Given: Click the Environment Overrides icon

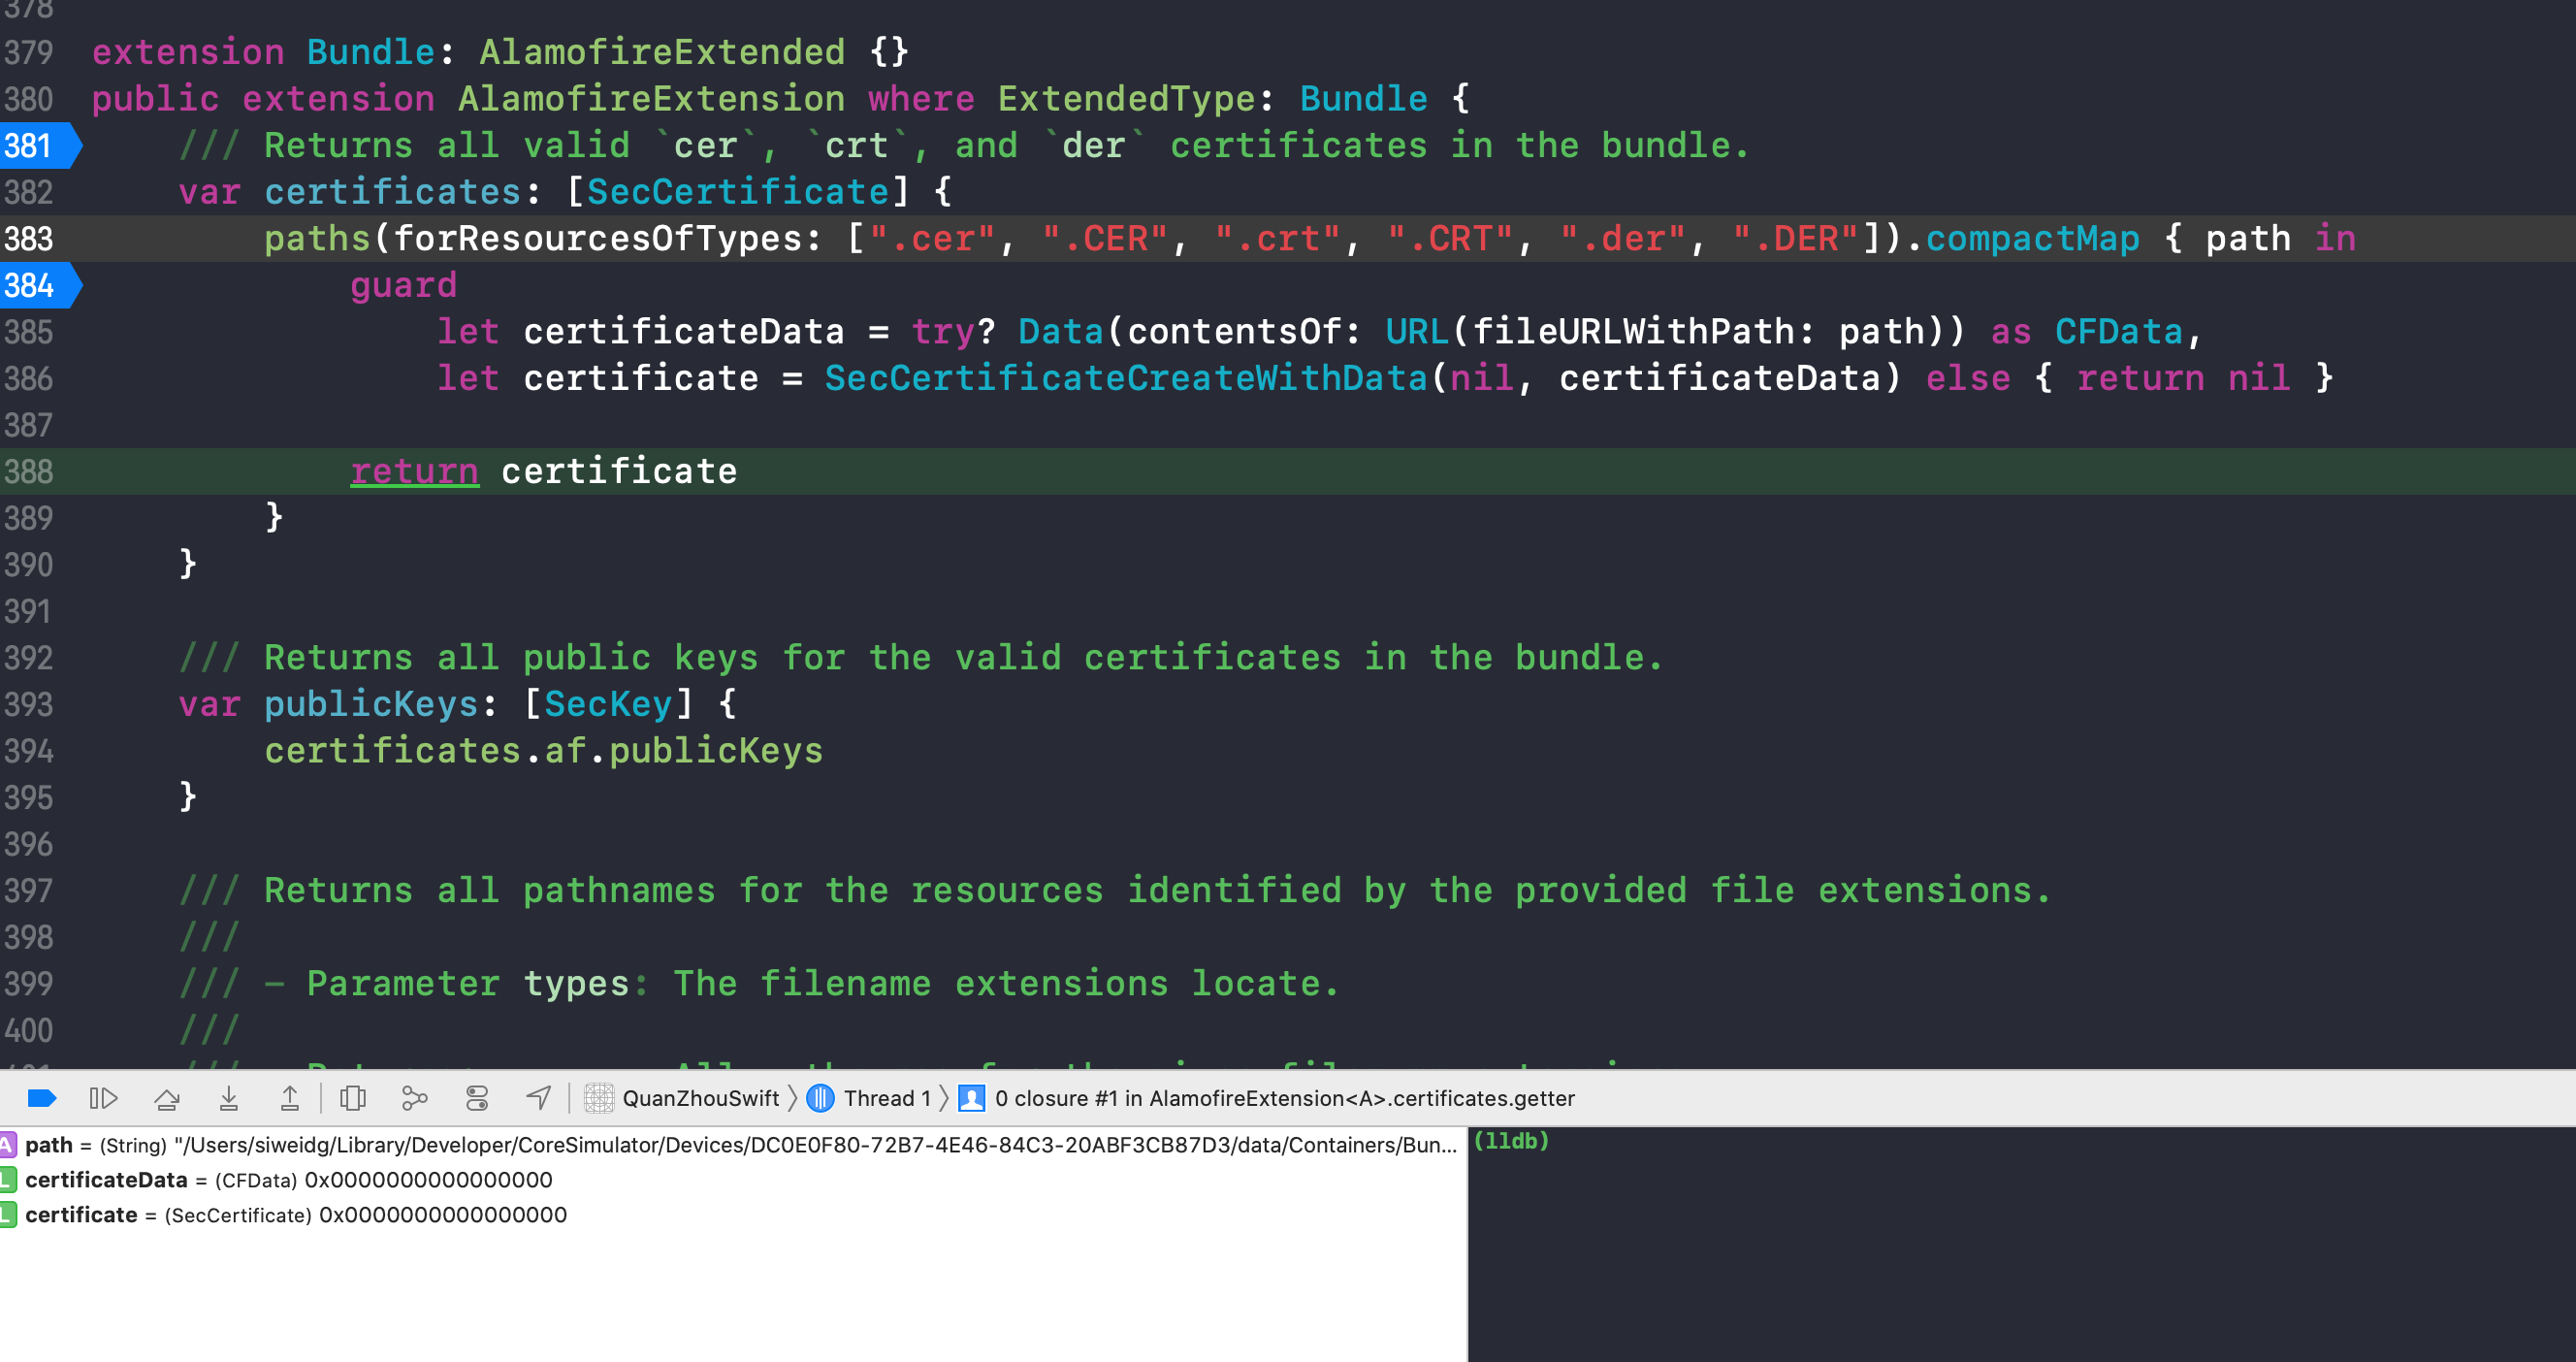Looking at the screenshot, I should pyautogui.click(x=477, y=1098).
